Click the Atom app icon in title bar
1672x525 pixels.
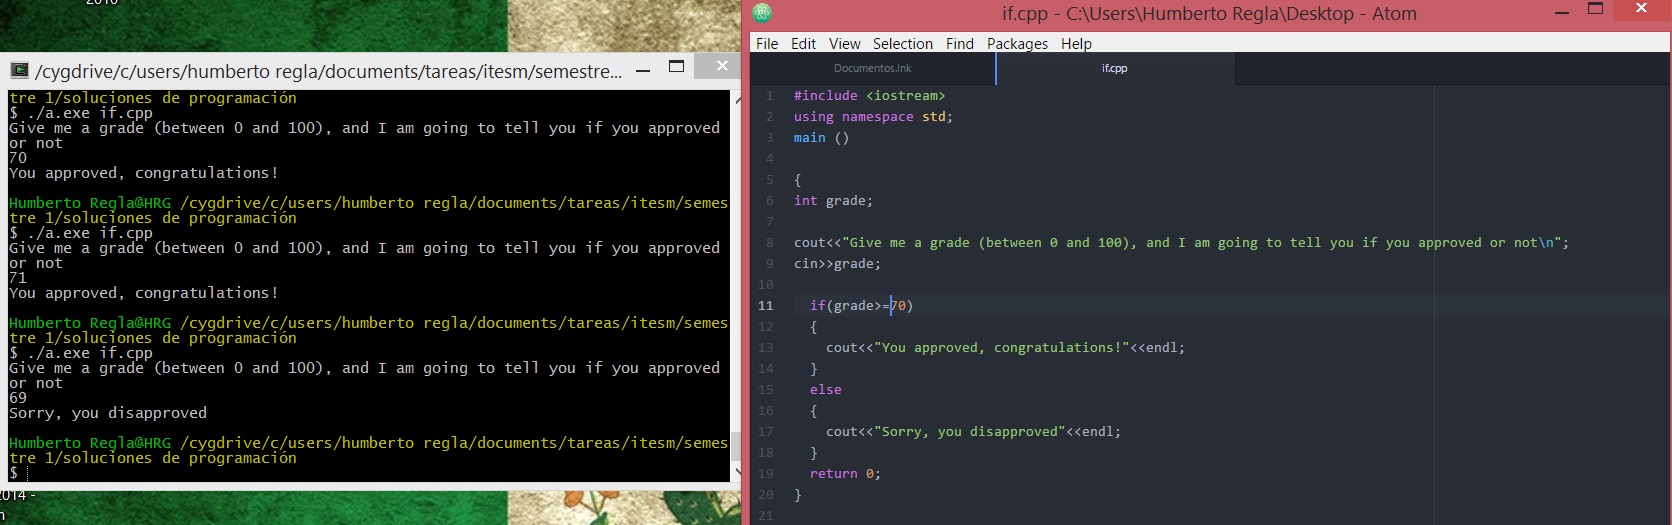762,13
